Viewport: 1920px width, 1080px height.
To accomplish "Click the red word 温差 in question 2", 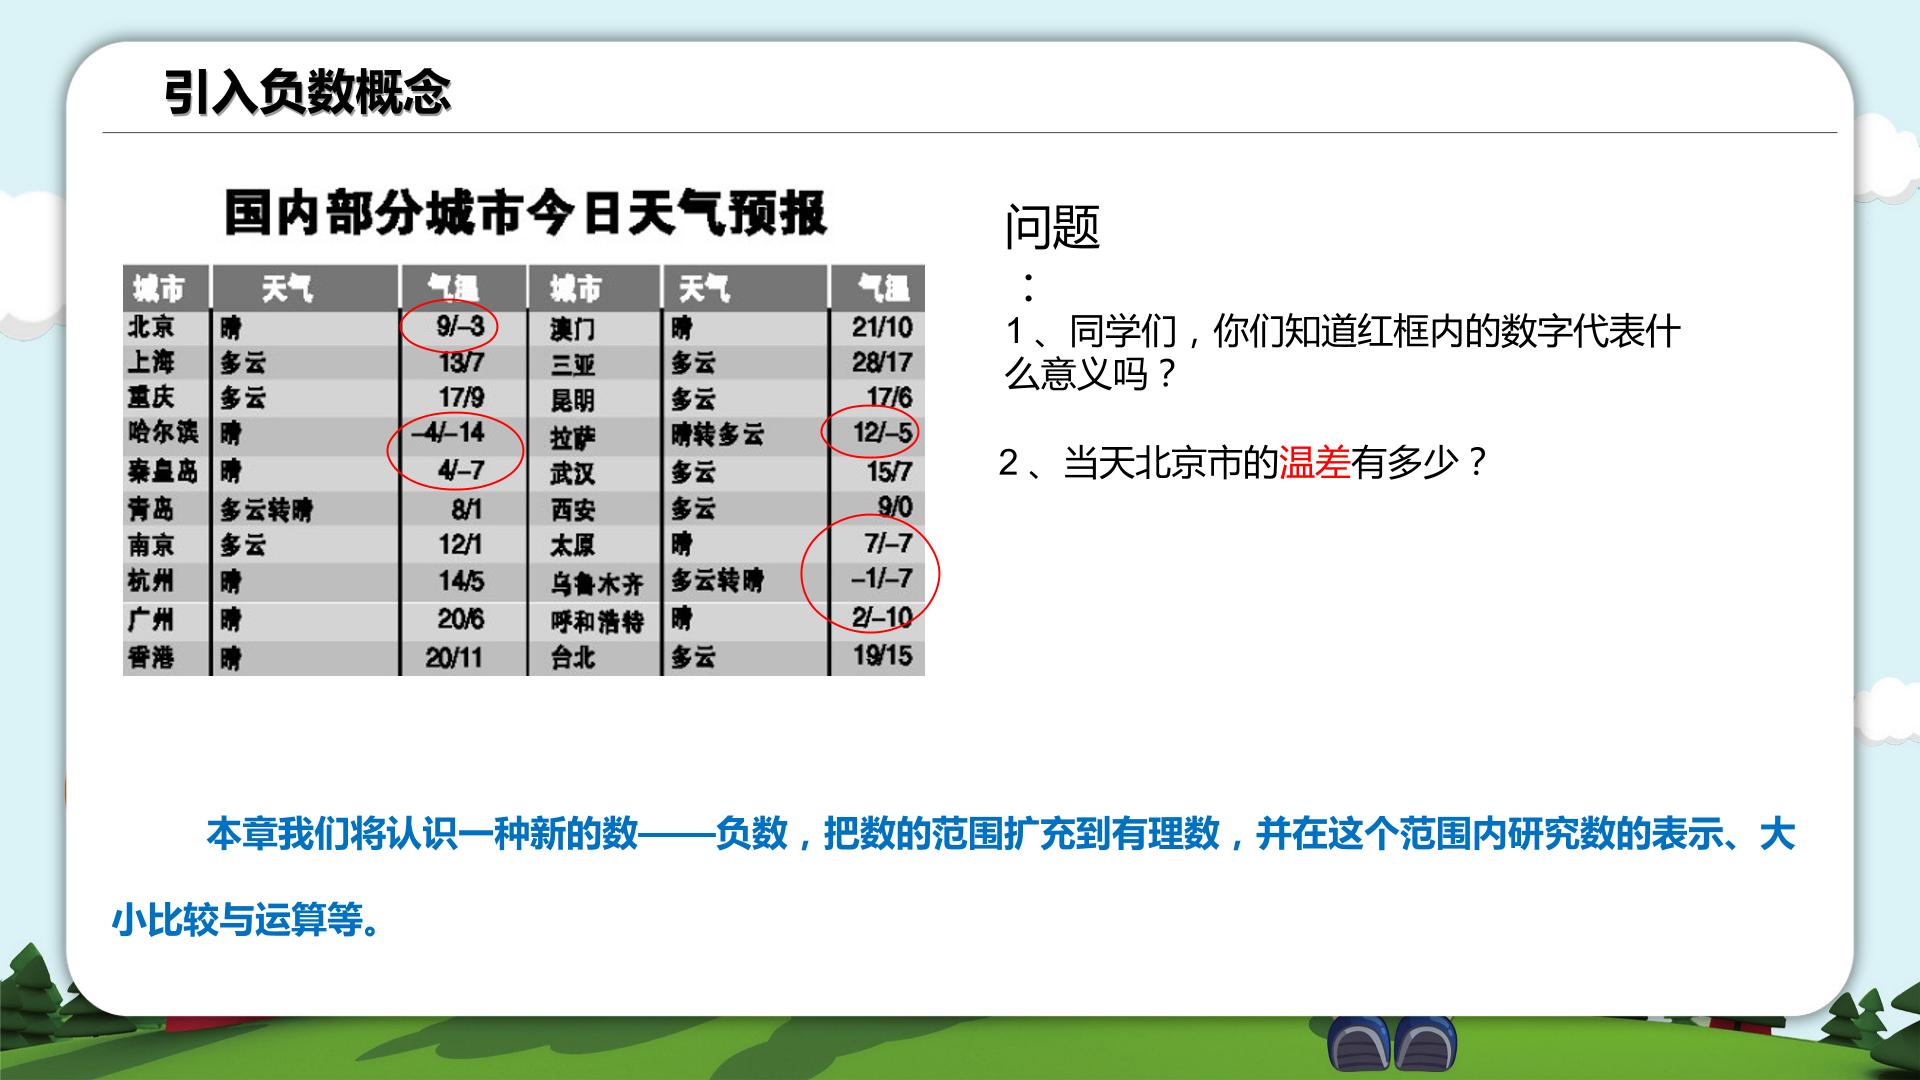I will tap(1315, 462).
